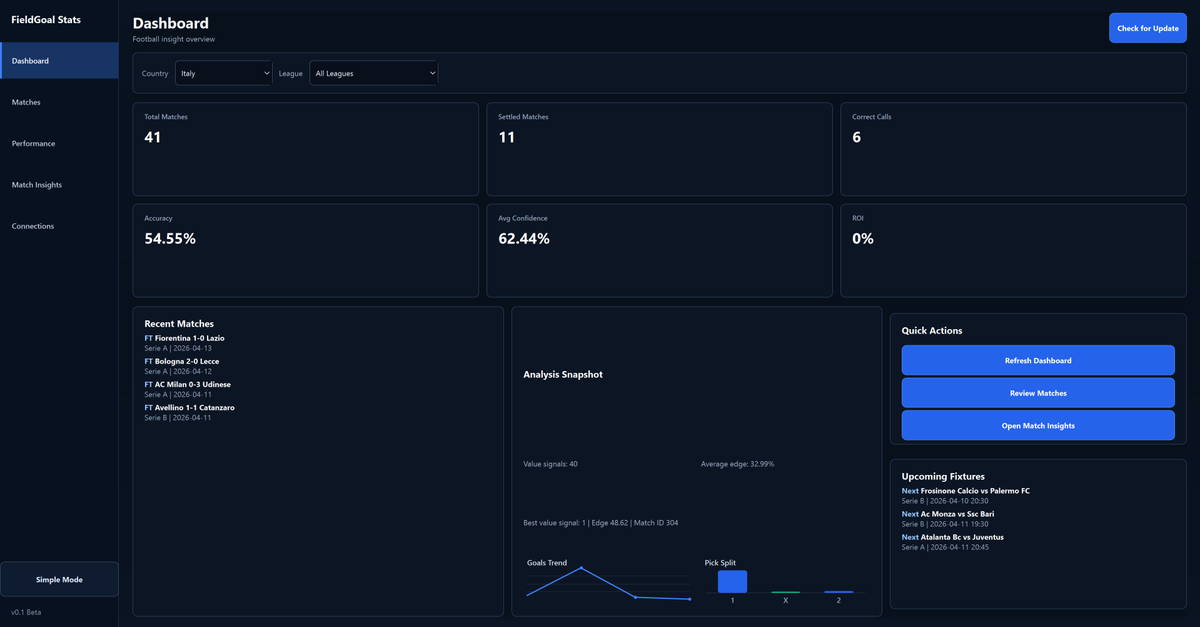Click the Settled Matches value 11

coord(506,137)
